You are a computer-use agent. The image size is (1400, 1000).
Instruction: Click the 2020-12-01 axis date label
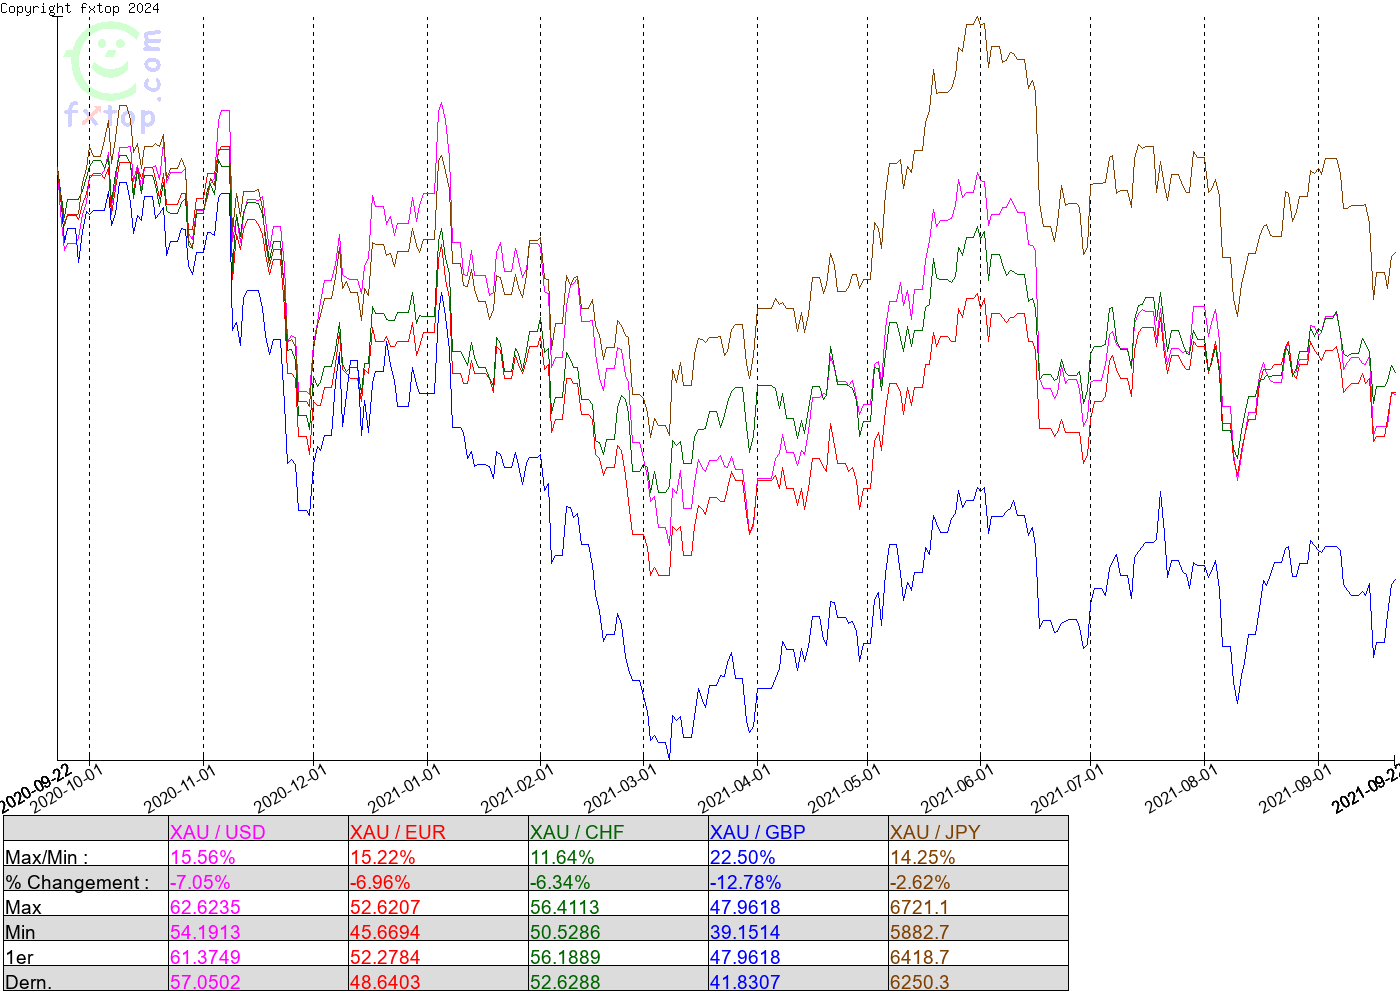(290, 789)
